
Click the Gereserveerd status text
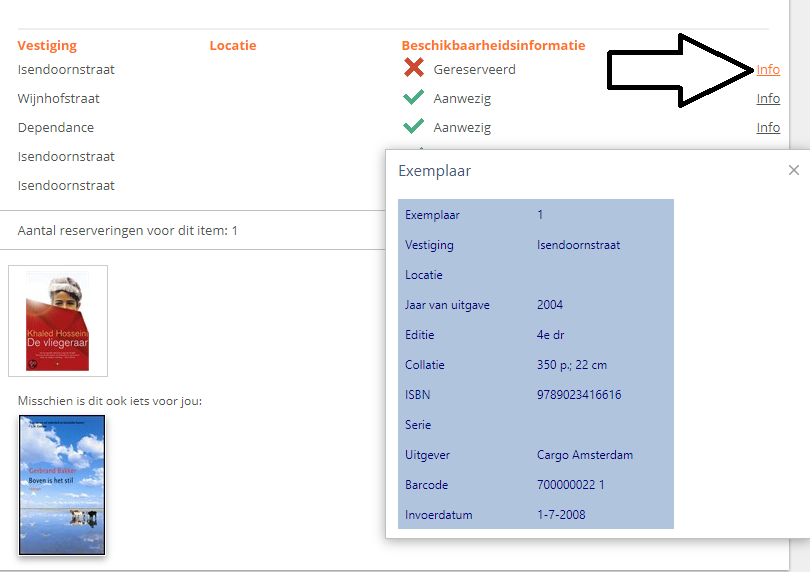pos(474,70)
